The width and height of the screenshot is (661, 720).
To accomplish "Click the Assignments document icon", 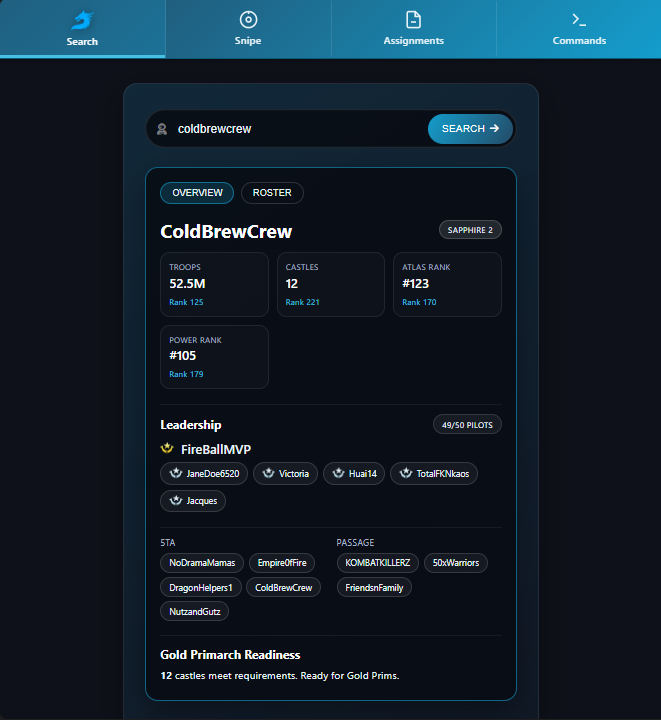I will pyautogui.click(x=413, y=19).
